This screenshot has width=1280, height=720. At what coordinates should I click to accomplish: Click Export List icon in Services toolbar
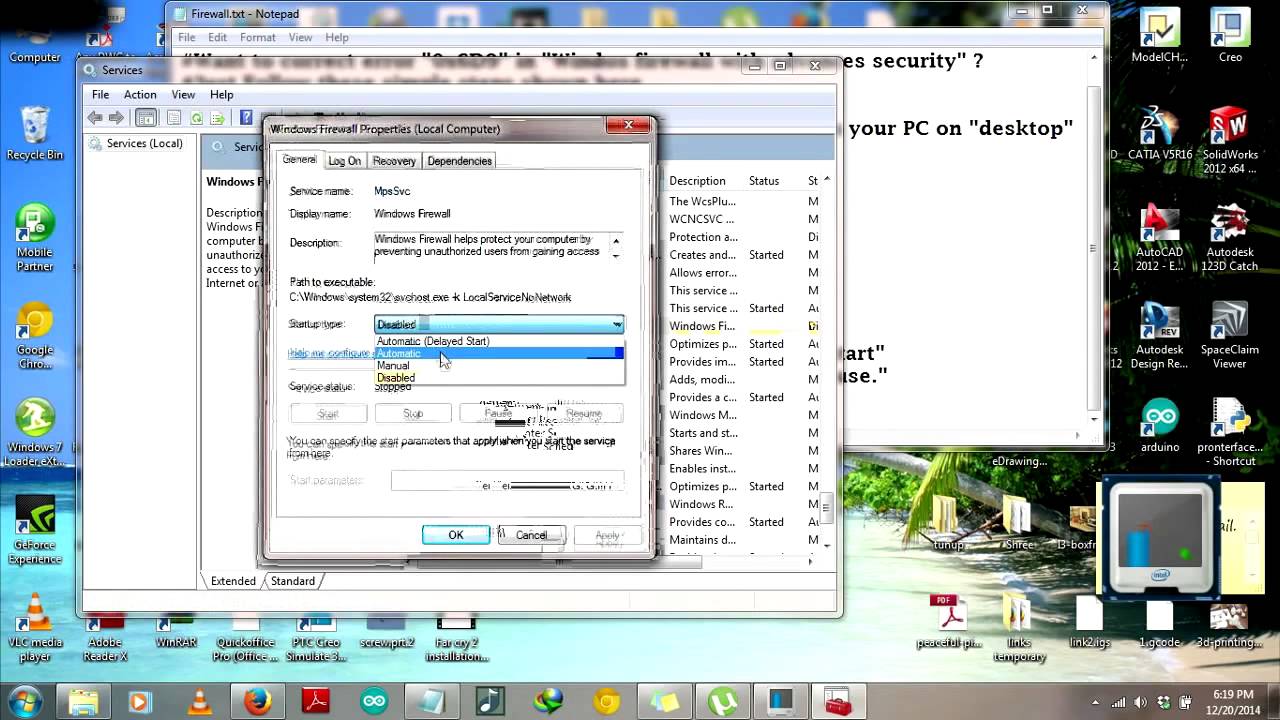[x=218, y=118]
